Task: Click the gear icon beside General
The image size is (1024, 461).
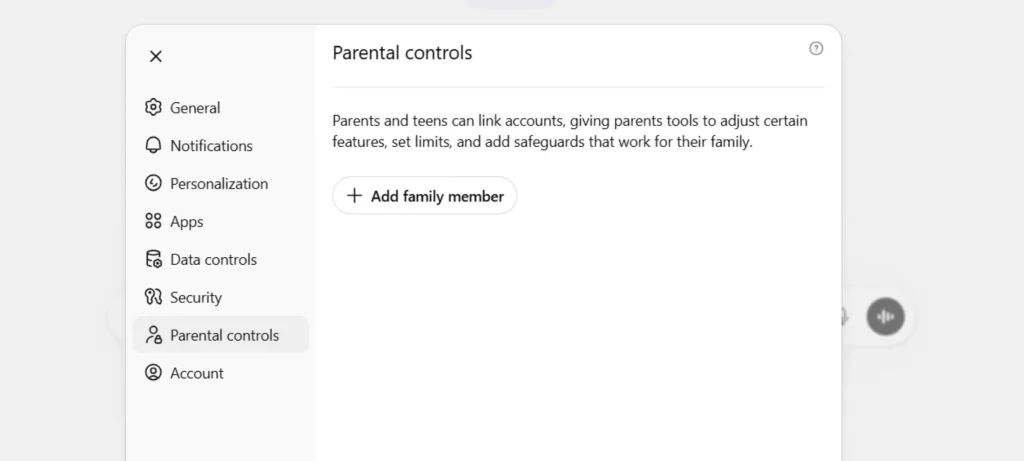Action: pos(153,107)
